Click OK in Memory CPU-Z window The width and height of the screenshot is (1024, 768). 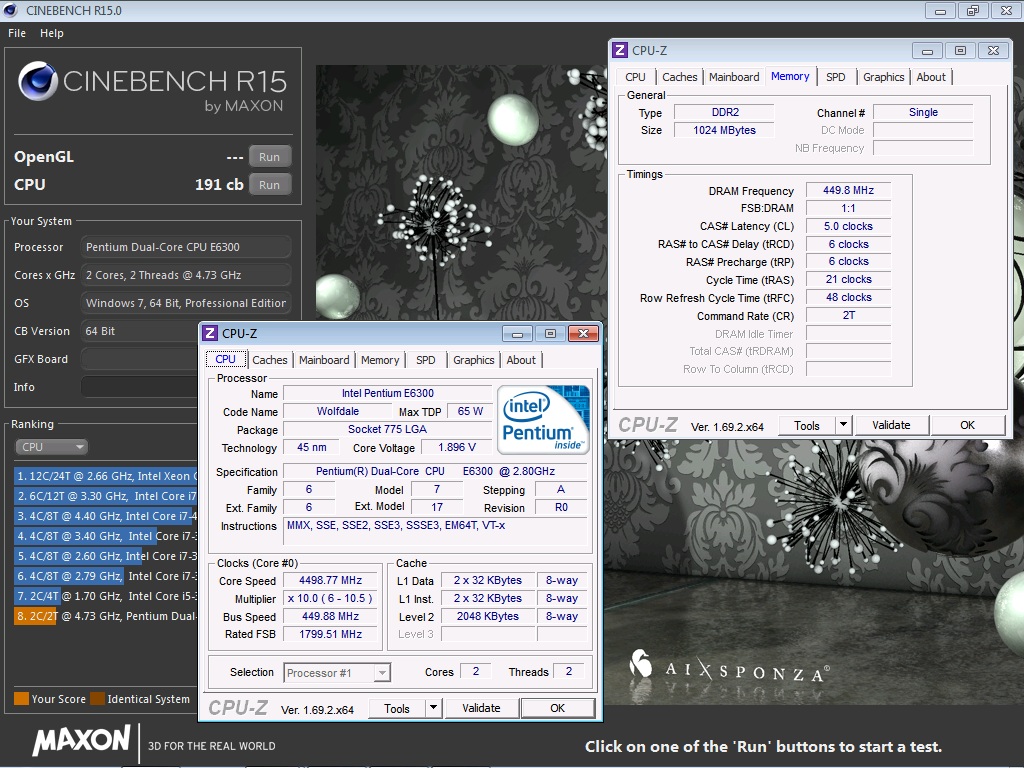point(968,426)
